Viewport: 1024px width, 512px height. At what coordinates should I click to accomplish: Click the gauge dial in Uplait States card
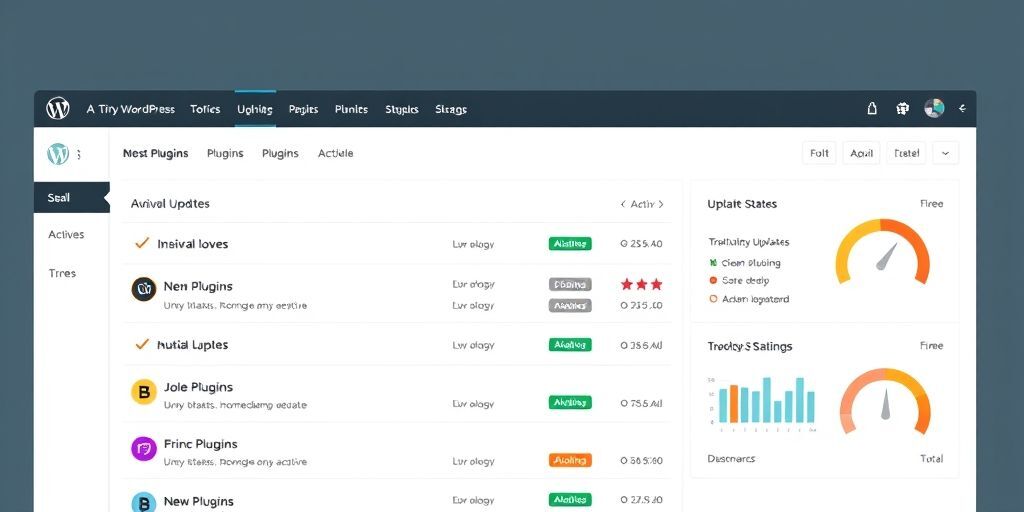(882, 252)
